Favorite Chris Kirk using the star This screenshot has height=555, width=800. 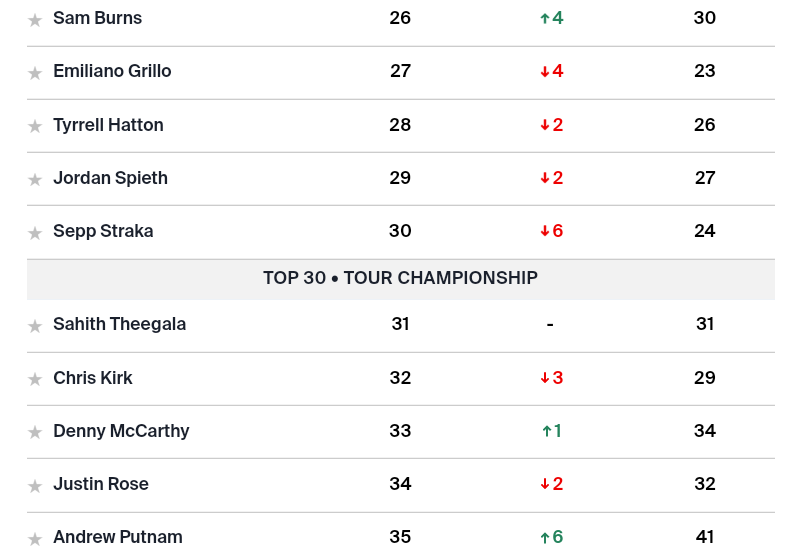[x=35, y=379]
